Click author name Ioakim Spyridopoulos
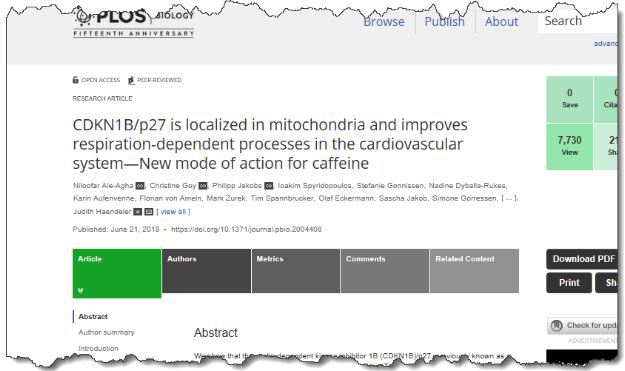 click(x=315, y=186)
